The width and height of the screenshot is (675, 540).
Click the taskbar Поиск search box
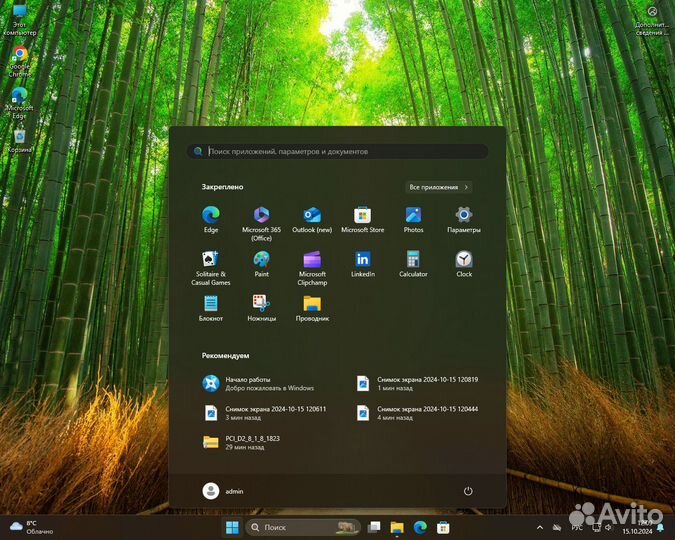pyautogui.click(x=303, y=527)
